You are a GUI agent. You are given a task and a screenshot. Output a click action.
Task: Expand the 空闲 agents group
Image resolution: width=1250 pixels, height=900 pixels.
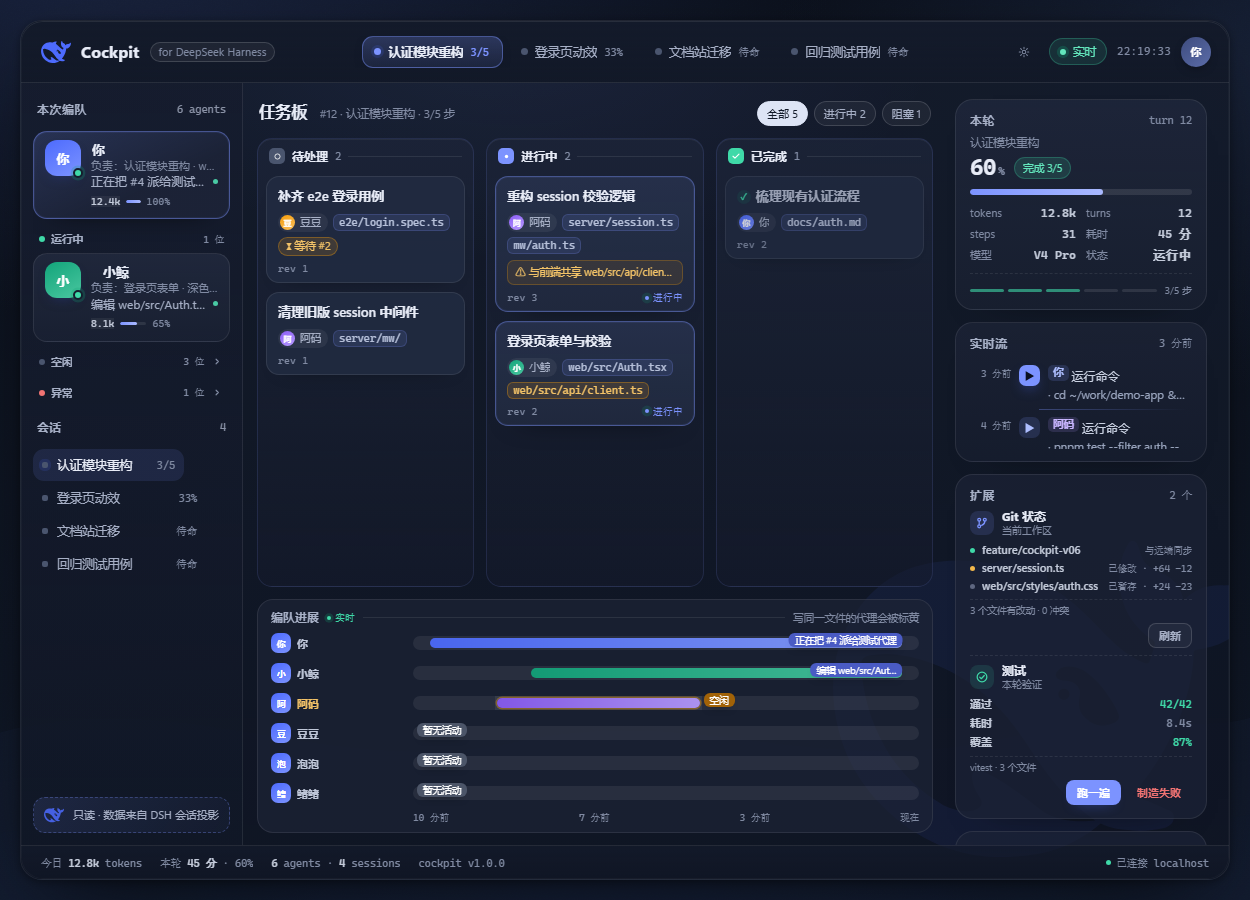tap(130, 362)
